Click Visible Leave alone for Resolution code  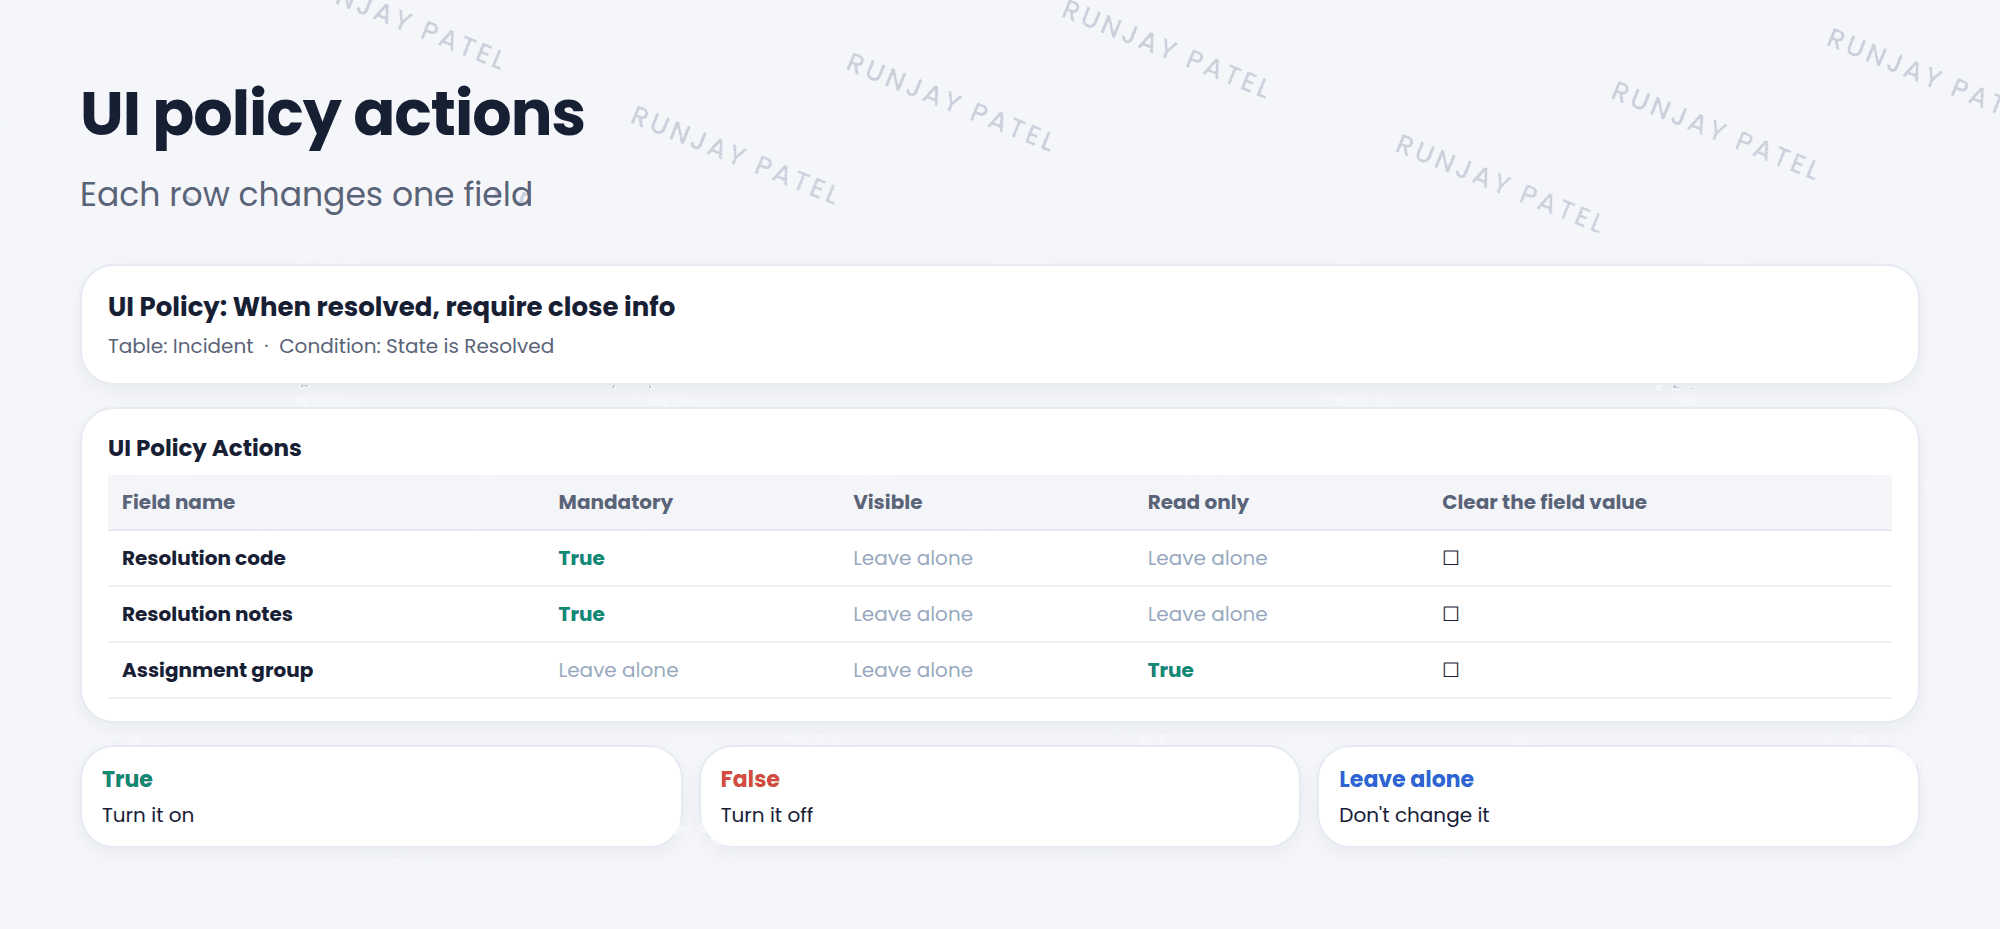coord(913,558)
